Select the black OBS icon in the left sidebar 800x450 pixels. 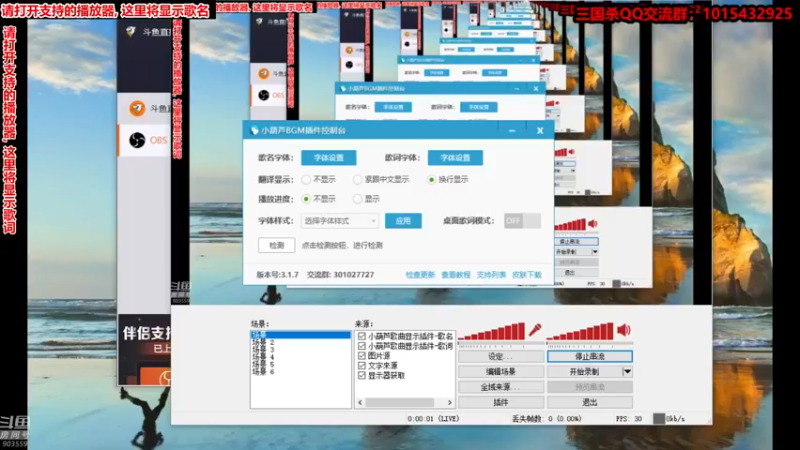click(137, 140)
